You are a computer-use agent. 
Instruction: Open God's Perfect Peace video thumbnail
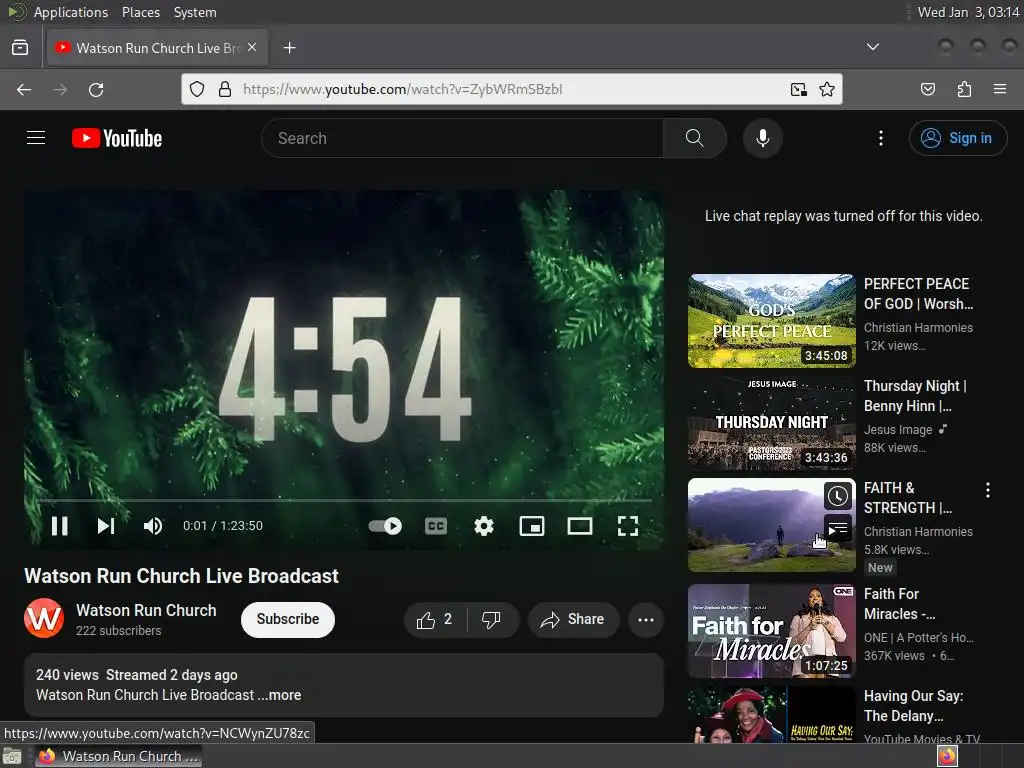coord(771,321)
